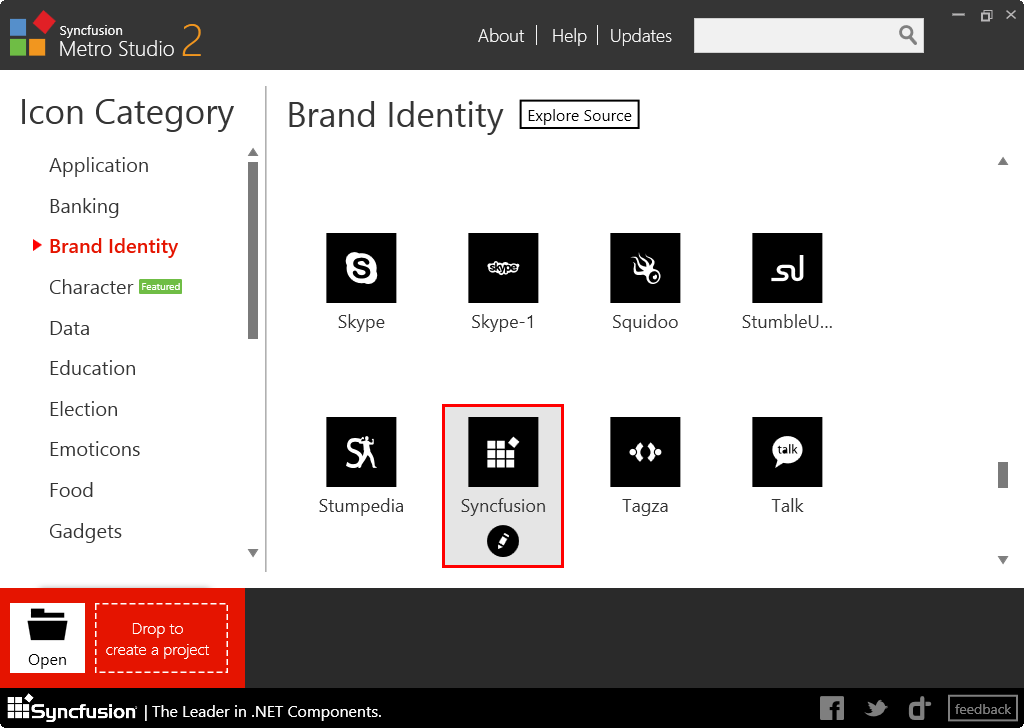Click the icon grid scroll-up arrow

coord(1003,161)
